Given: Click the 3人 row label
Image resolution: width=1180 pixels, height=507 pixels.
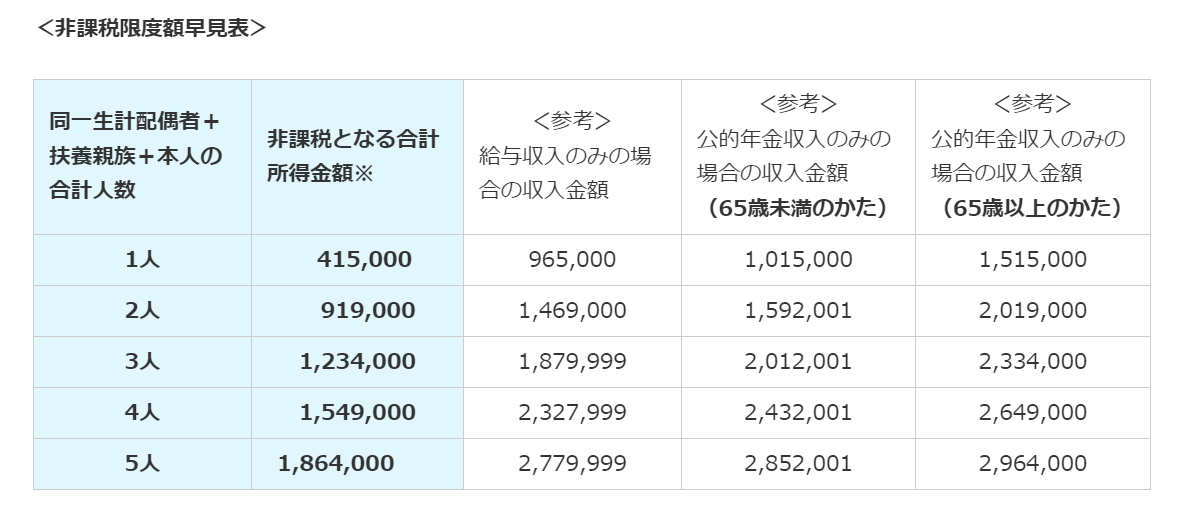Looking at the screenshot, I should (x=142, y=362).
